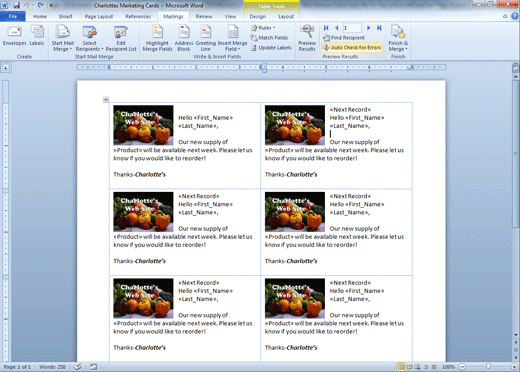520x372 pixels.
Task: Click Save in Quick Access Toolbar
Action: [x=16, y=5]
